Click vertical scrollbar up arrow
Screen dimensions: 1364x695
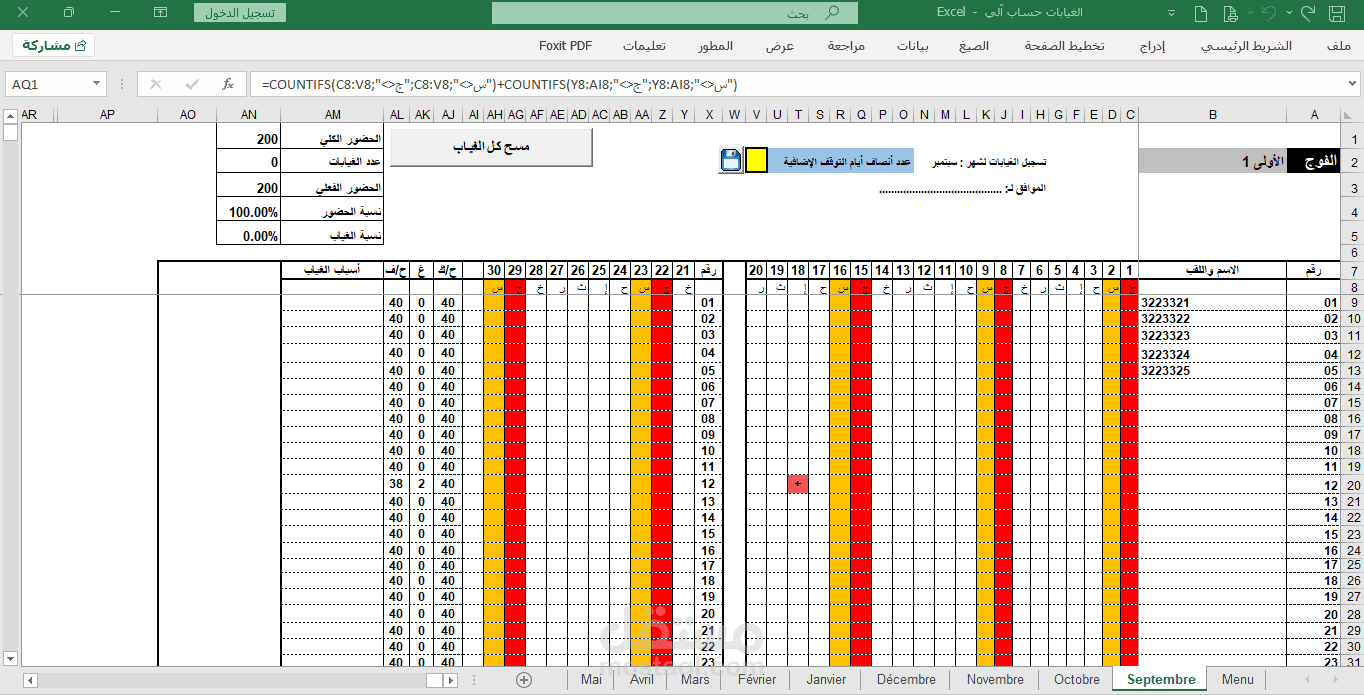pyautogui.click(x=10, y=115)
